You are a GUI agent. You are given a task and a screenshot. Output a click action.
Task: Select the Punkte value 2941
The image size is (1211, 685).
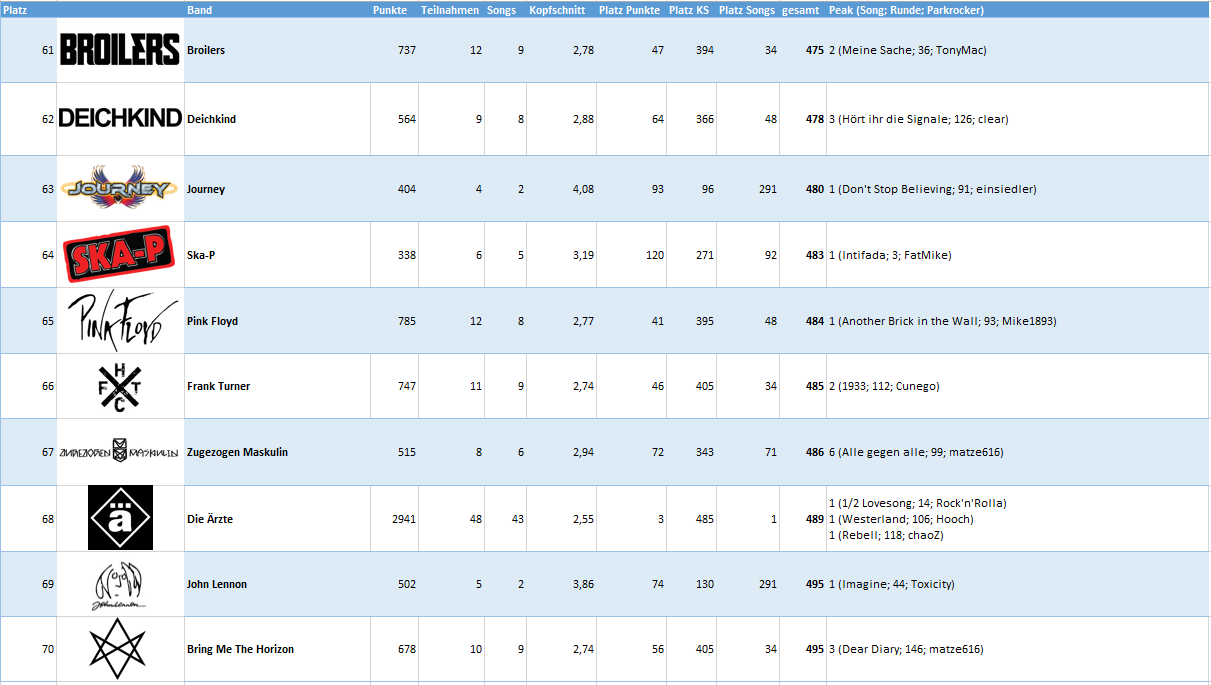coord(404,519)
